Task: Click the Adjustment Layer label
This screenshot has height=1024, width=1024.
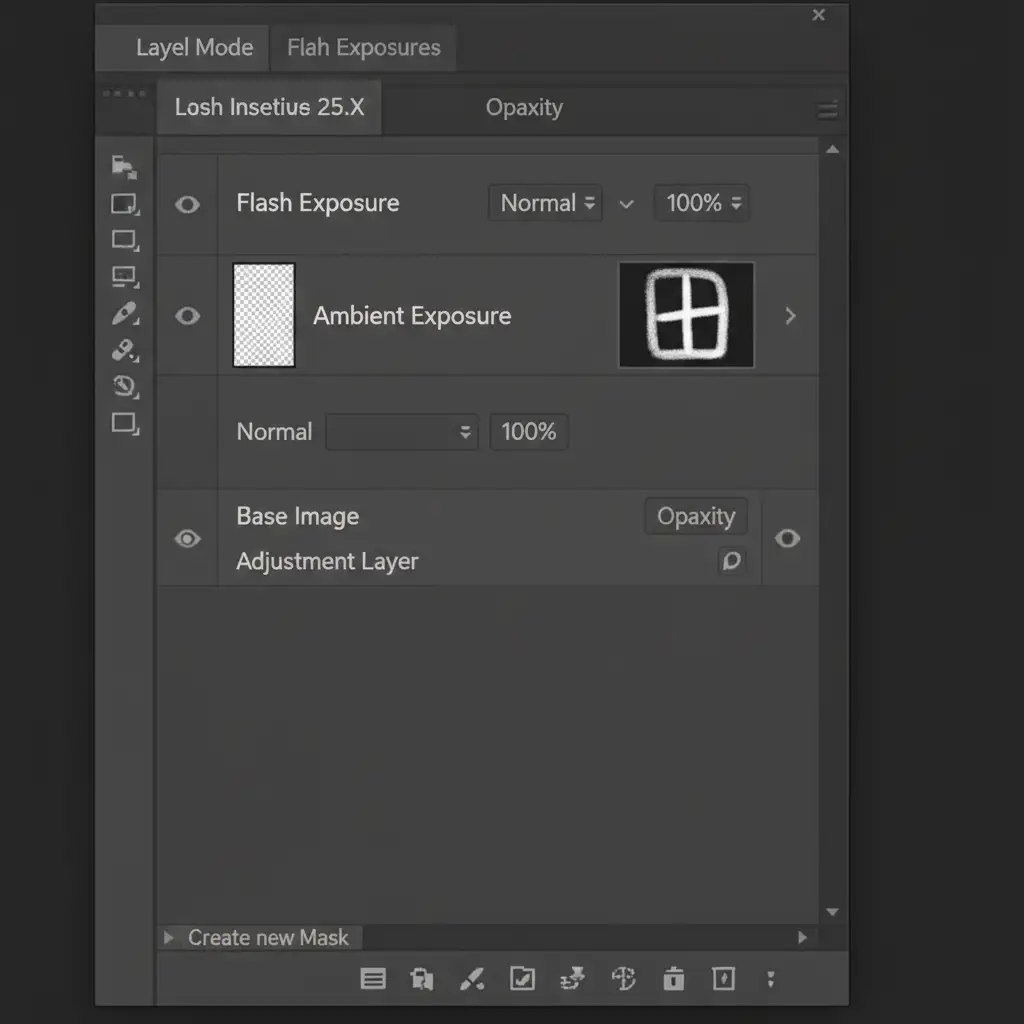Action: point(327,562)
